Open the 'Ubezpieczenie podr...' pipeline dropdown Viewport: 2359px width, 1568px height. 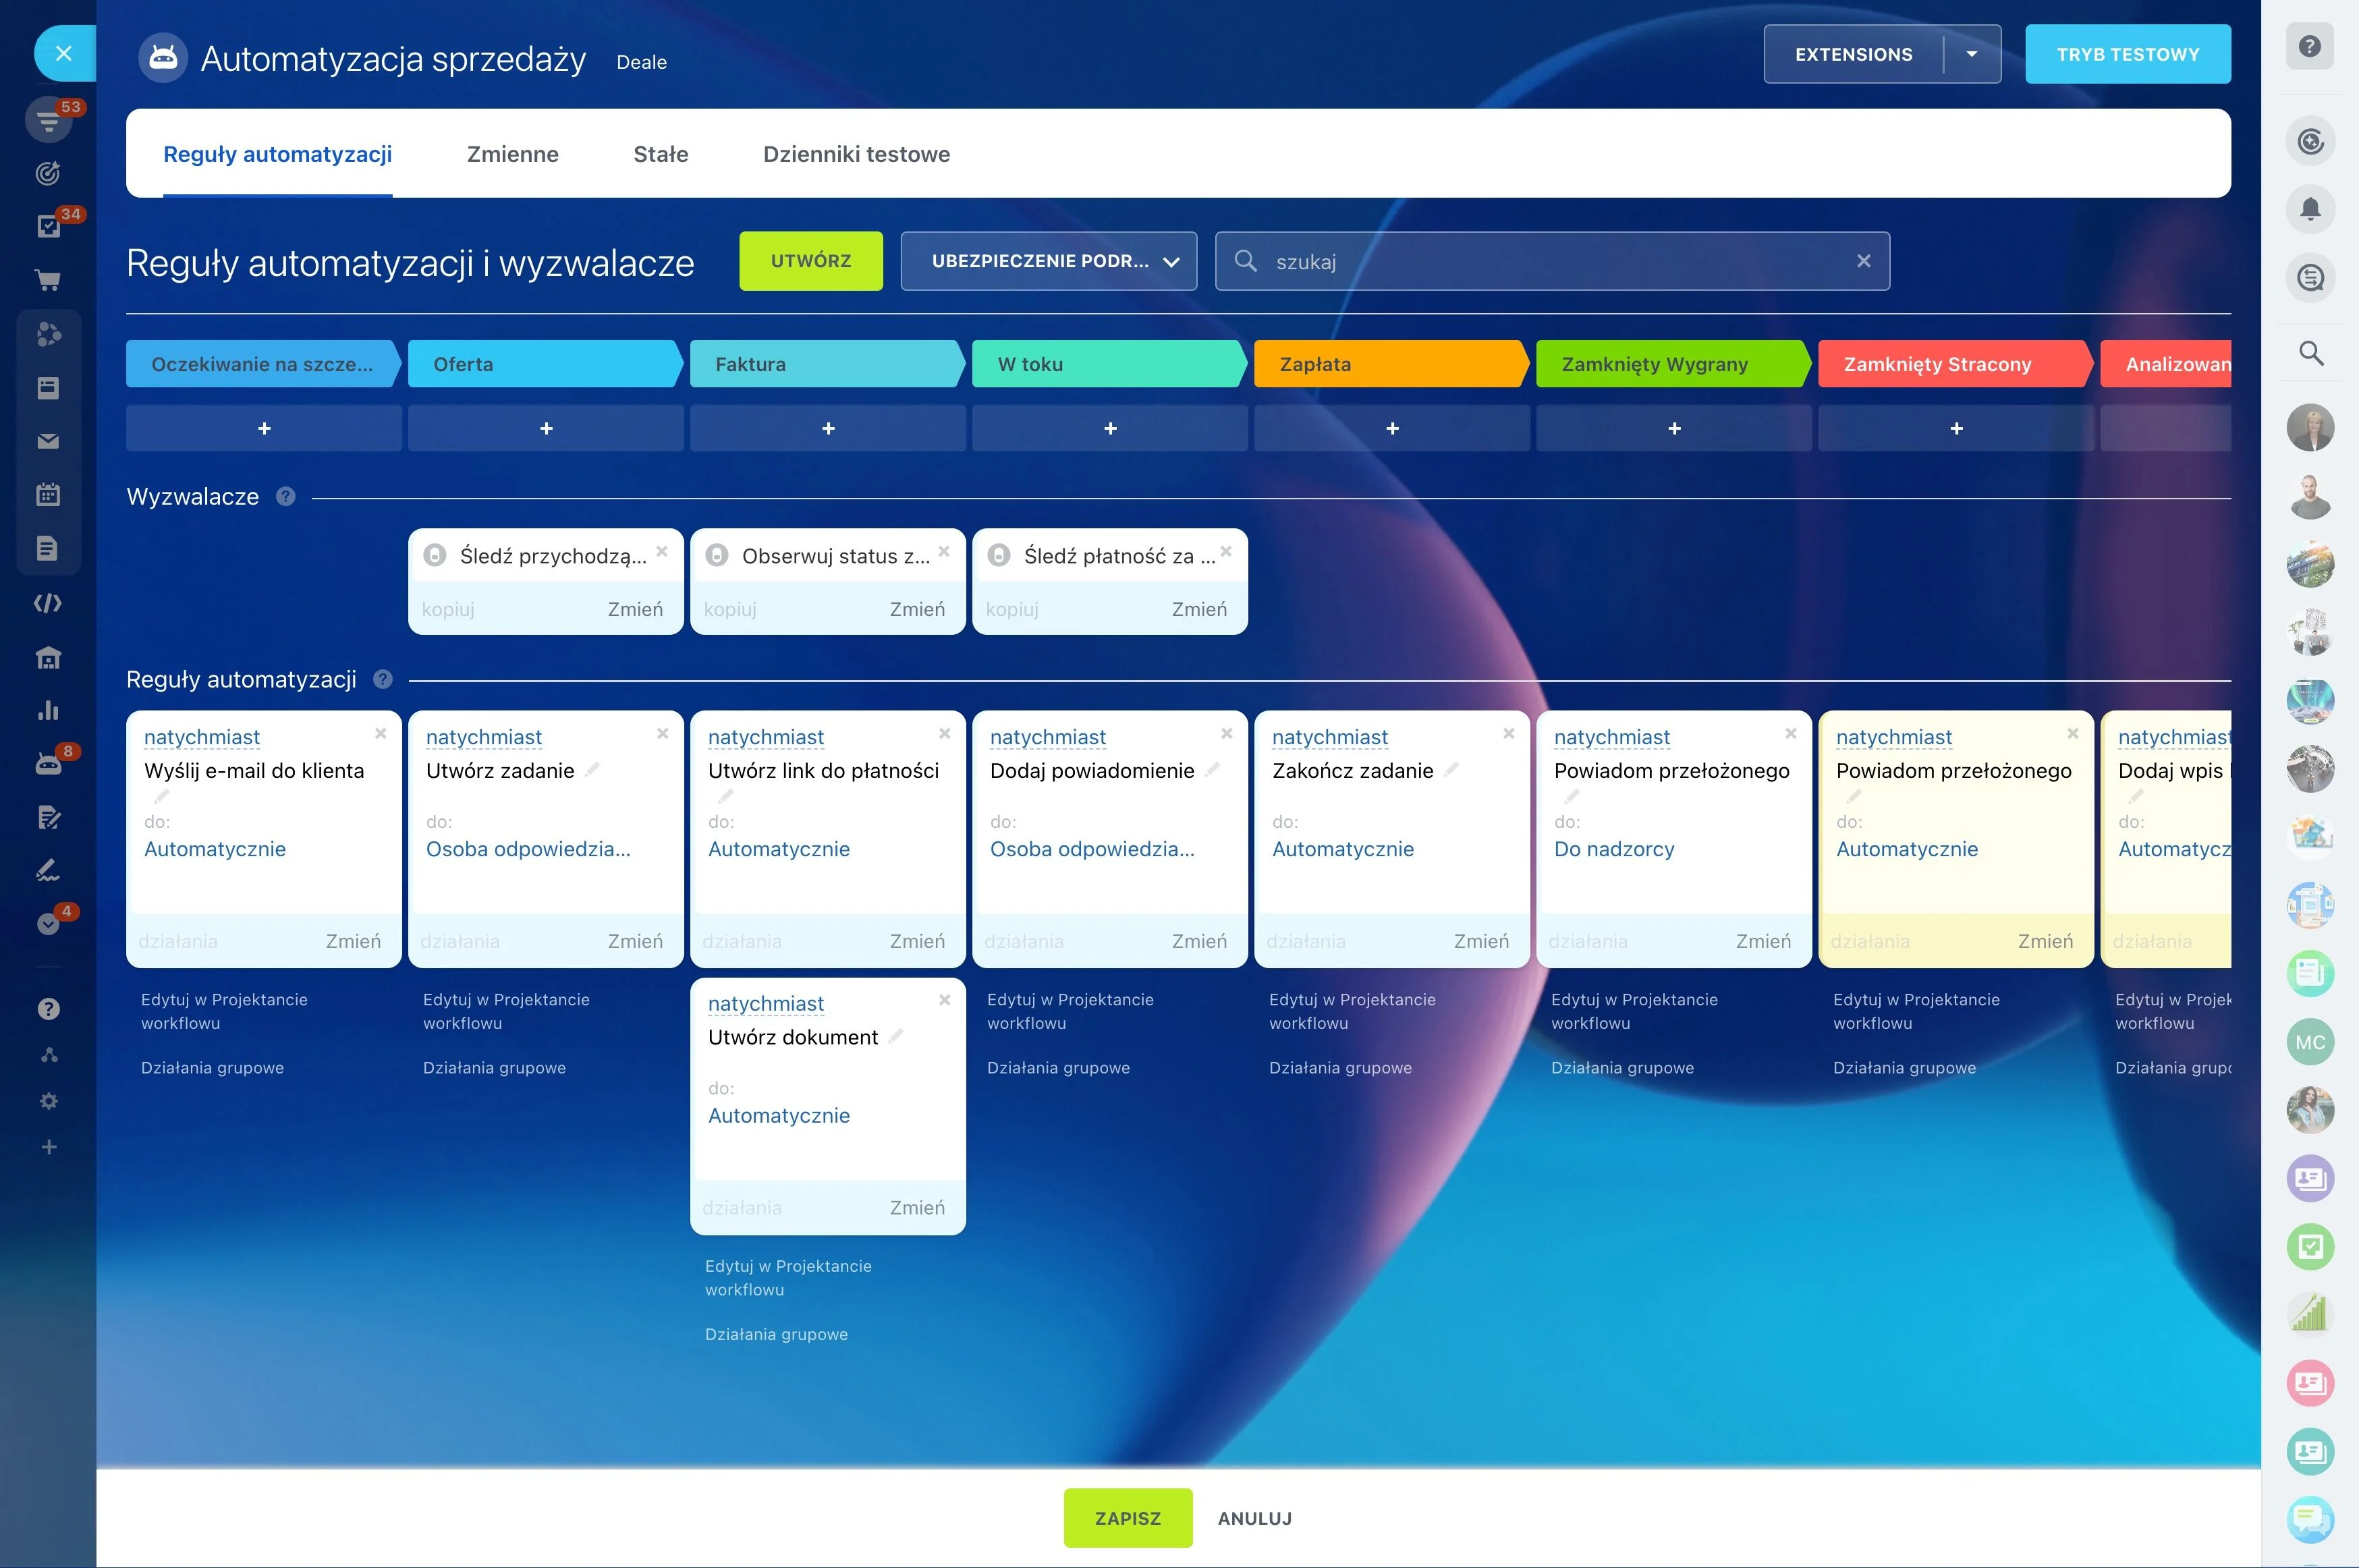1048,261
